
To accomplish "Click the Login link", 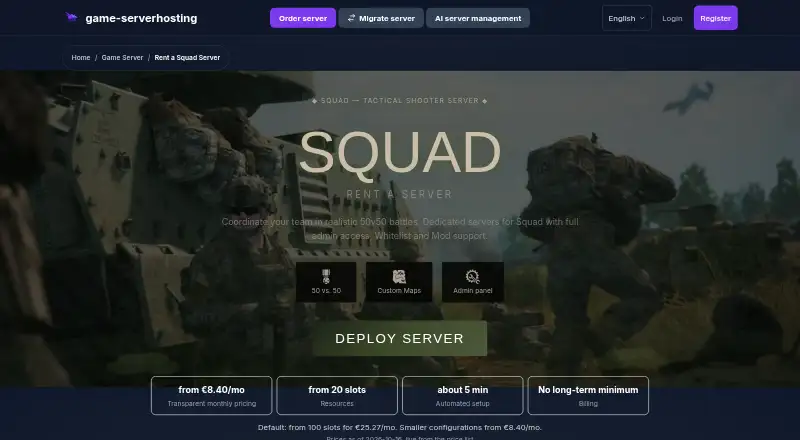I will coord(672,18).
